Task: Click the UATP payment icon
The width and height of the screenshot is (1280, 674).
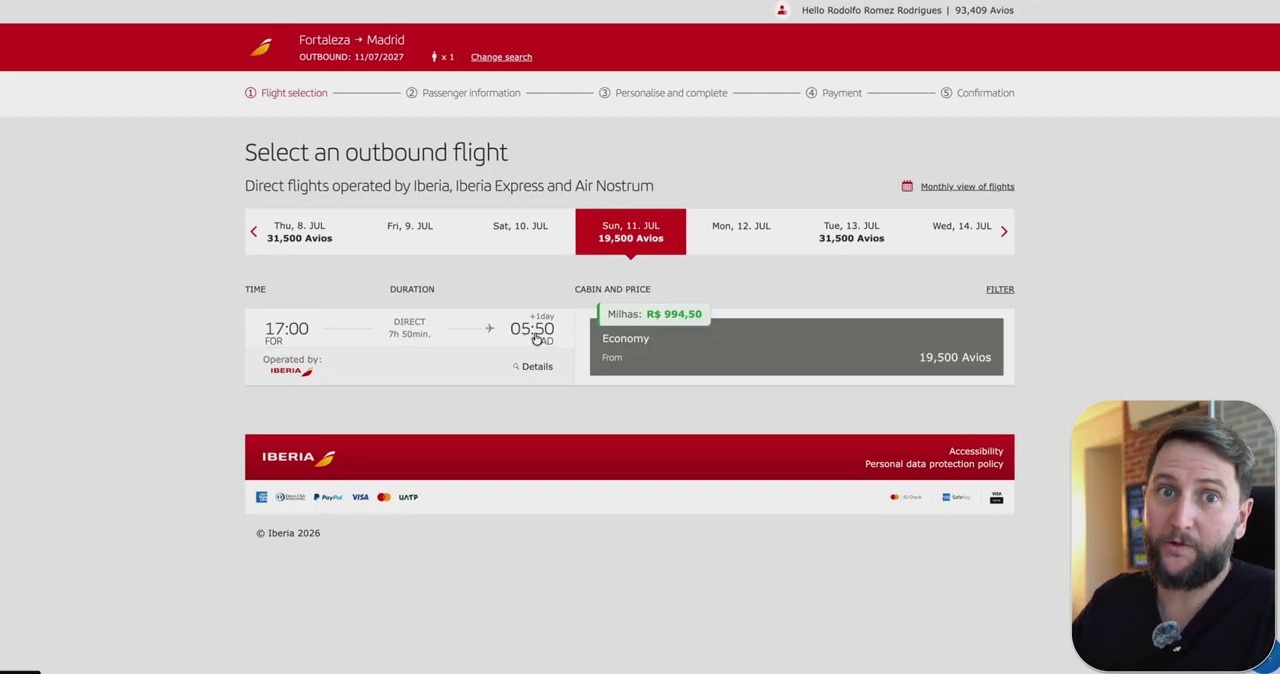Action: click(x=408, y=497)
